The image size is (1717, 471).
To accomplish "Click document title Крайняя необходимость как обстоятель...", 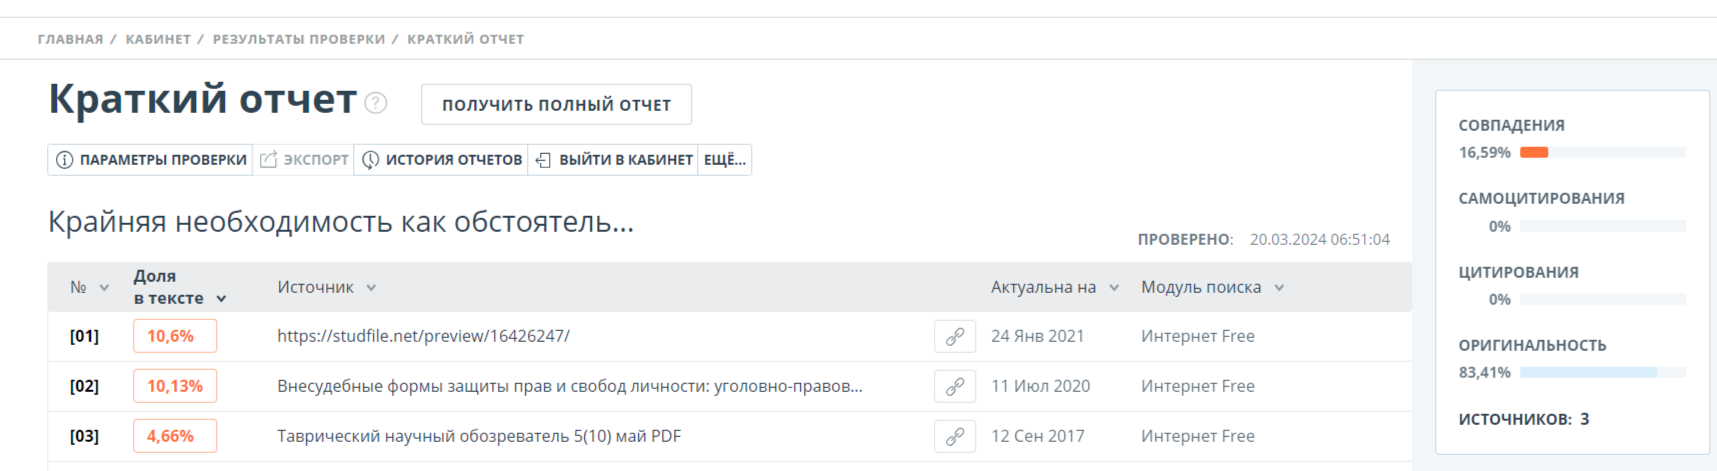I will (341, 221).
